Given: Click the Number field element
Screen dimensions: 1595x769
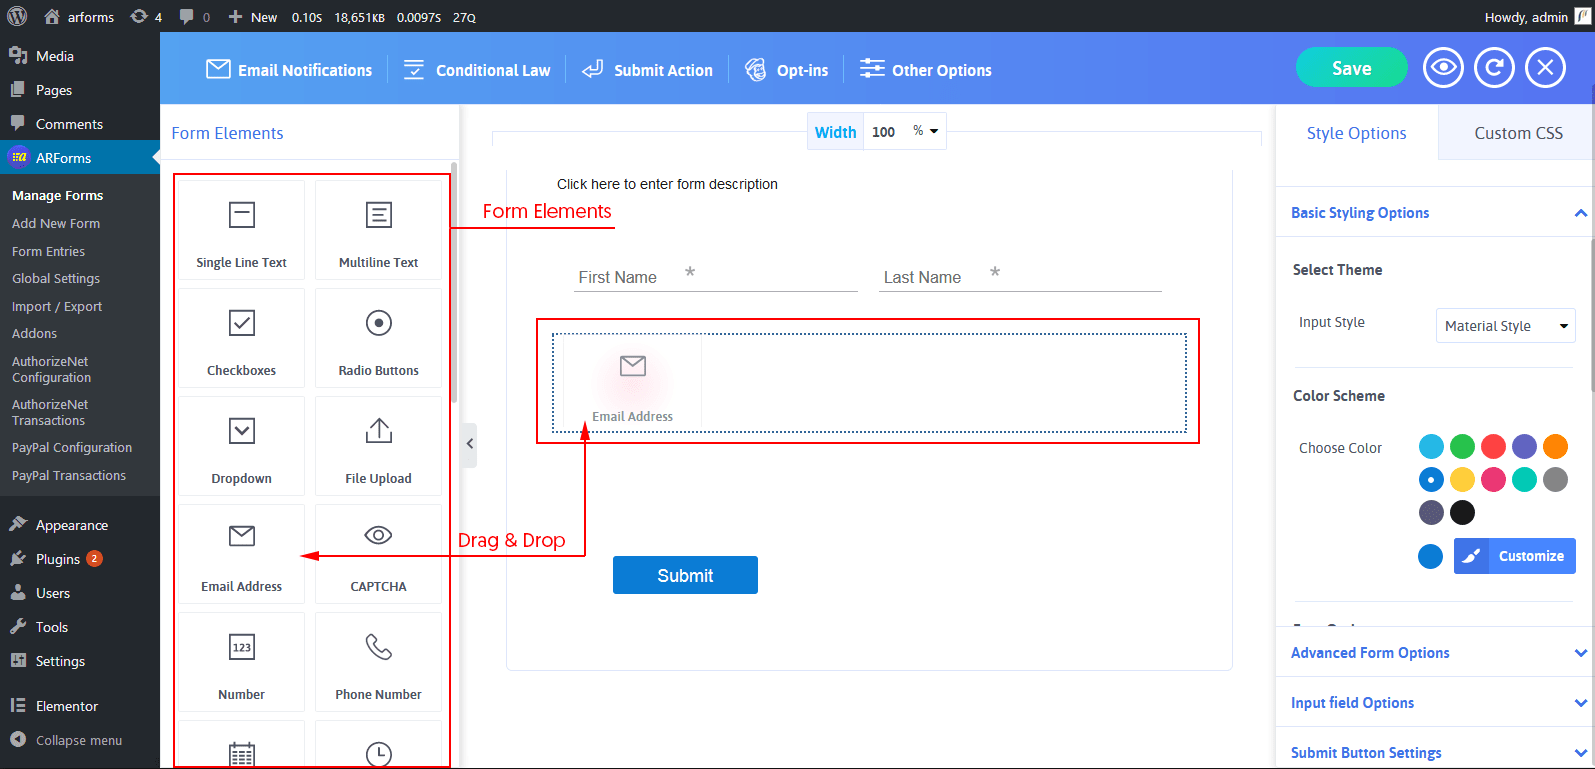Looking at the screenshot, I should tap(241, 663).
